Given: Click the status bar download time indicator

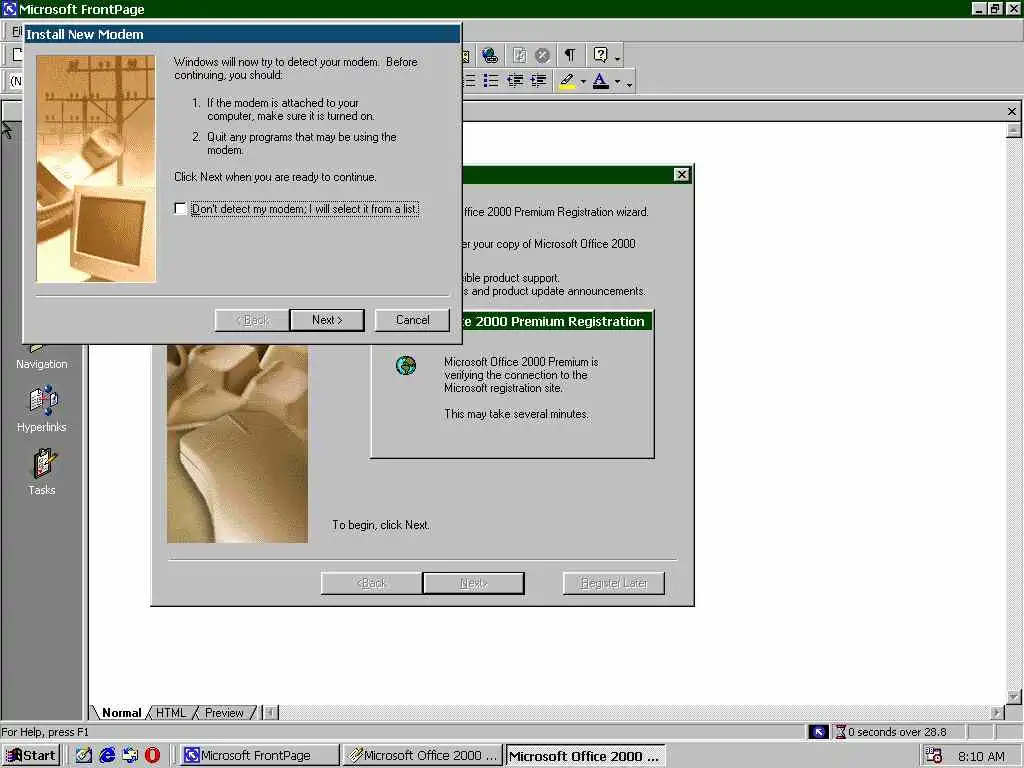Looking at the screenshot, I should pyautogui.click(x=891, y=732).
